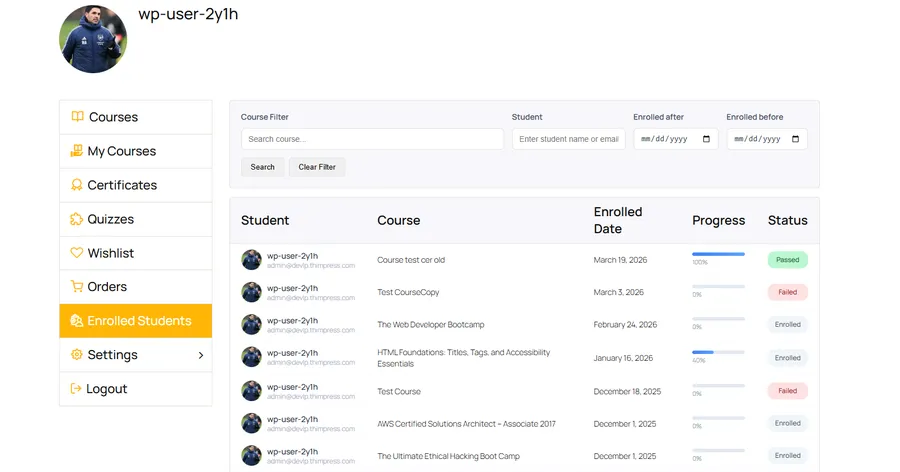Click the wp-user-2y1h profile heading

pos(188,14)
